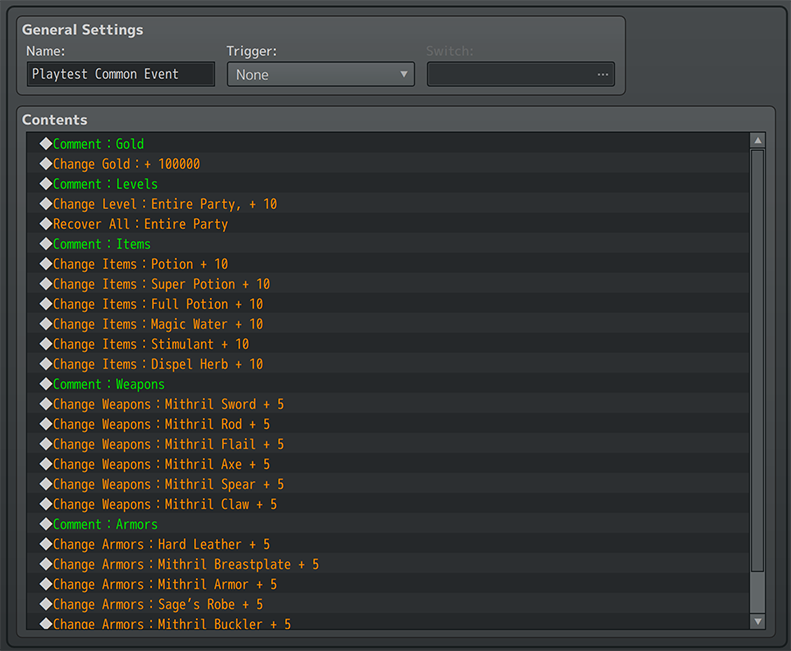The width and height of the screenshot is (791, 651).
Task: Select the Change Armors Sage's Robe line
Action: coord(388,605)
